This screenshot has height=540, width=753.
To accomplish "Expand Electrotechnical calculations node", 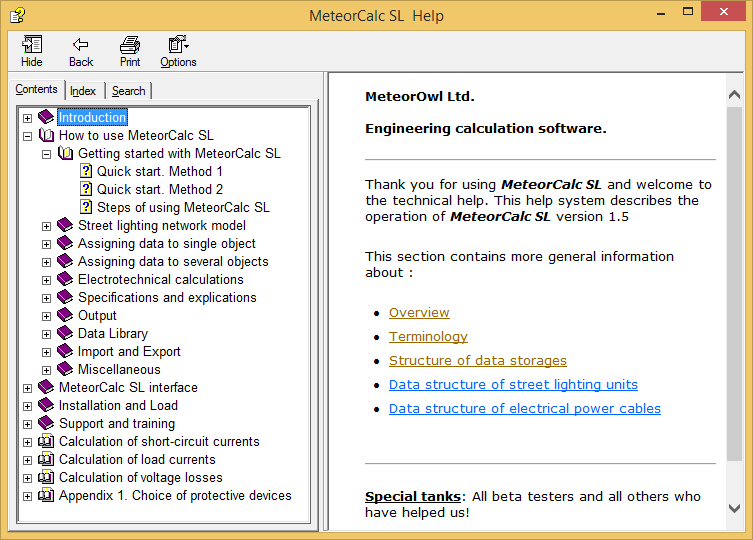I will pos(46,280).
